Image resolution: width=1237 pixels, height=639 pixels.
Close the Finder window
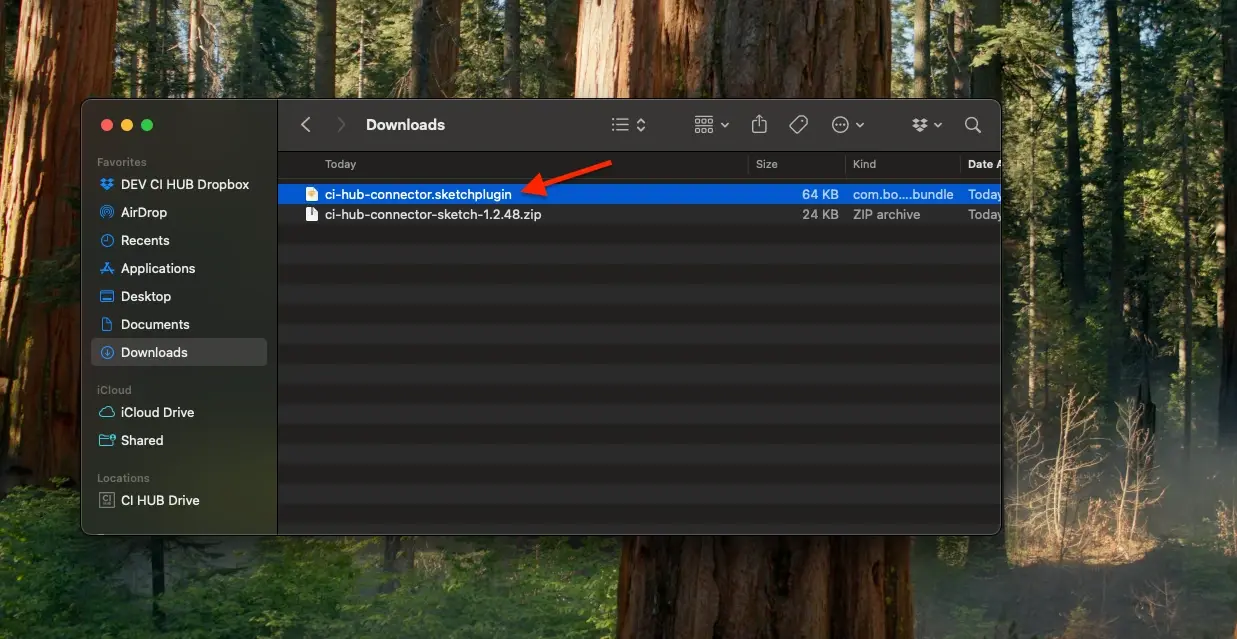point(107,125)
